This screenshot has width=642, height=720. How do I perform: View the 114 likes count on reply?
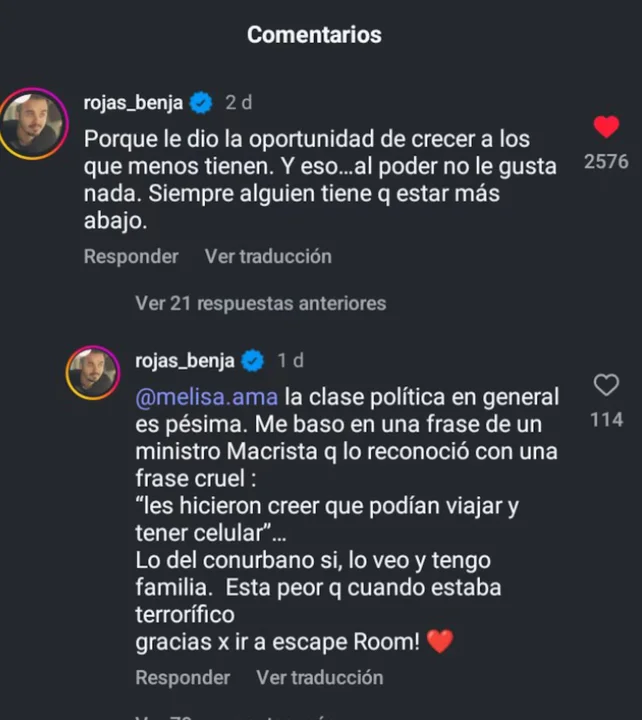tap(606, 419)
